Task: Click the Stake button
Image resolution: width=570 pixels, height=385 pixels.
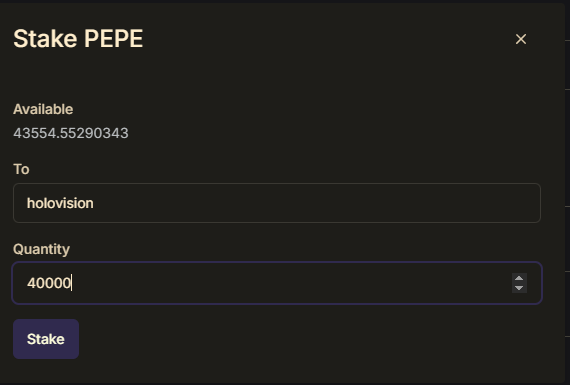Action: point(46,339)
